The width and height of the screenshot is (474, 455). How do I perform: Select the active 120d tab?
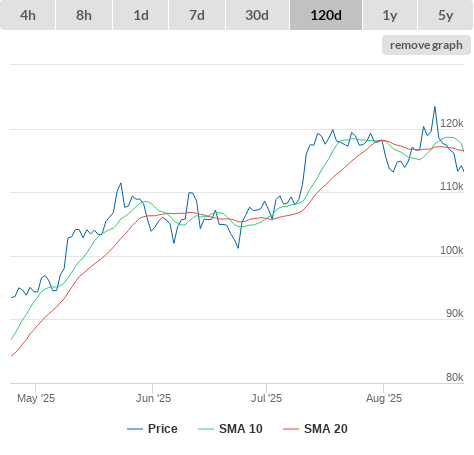pyautogui.click(x=326, y=15)
